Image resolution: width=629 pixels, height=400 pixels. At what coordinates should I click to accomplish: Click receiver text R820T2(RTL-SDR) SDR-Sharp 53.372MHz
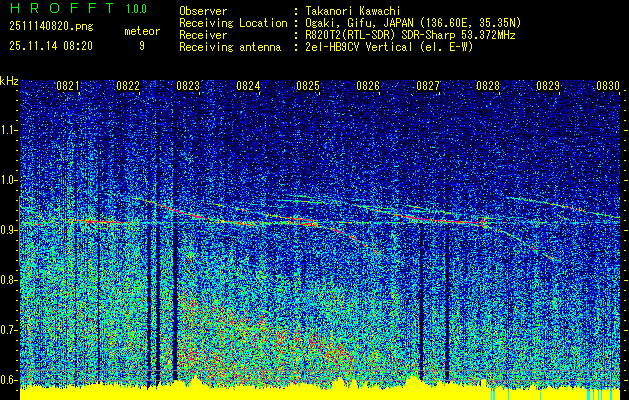[x=410, y=35]
